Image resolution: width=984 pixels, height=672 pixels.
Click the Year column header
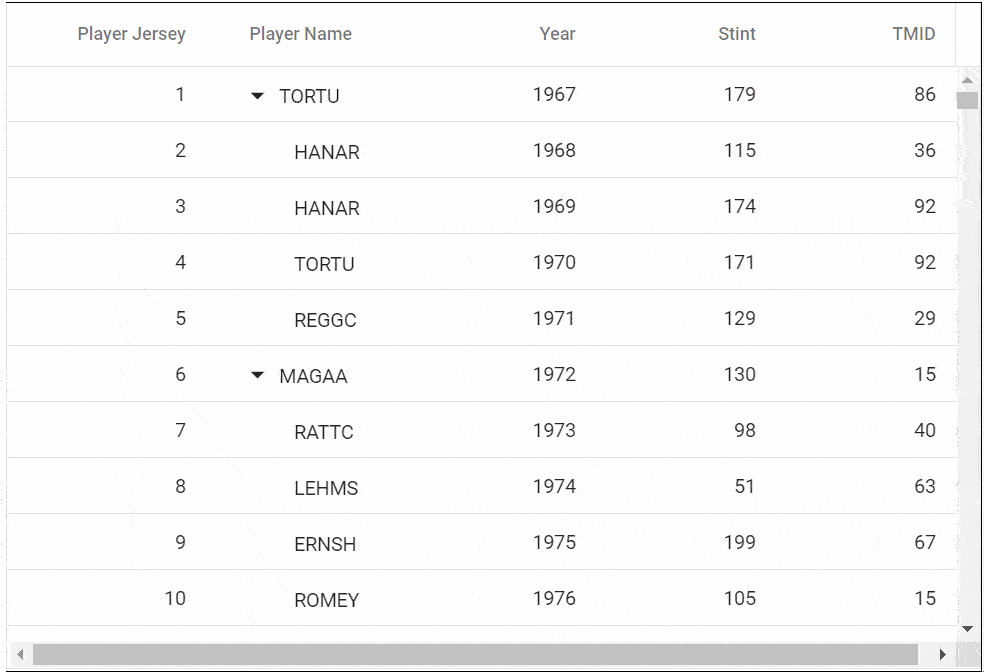[557, 34]
